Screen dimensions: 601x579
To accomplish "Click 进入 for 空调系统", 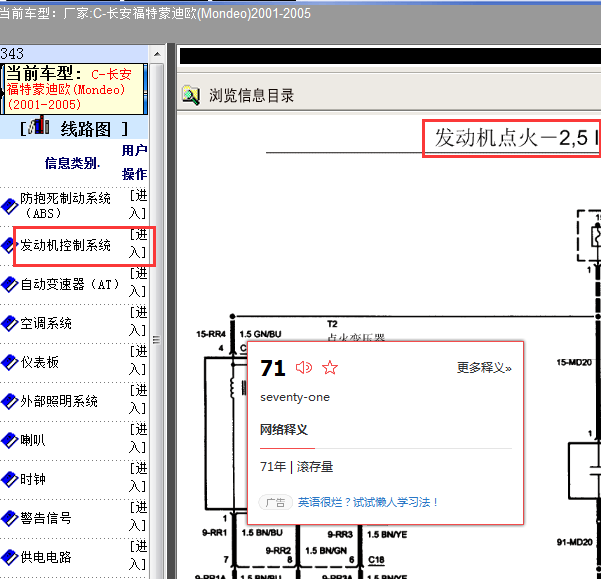I will tap(138, 321).
